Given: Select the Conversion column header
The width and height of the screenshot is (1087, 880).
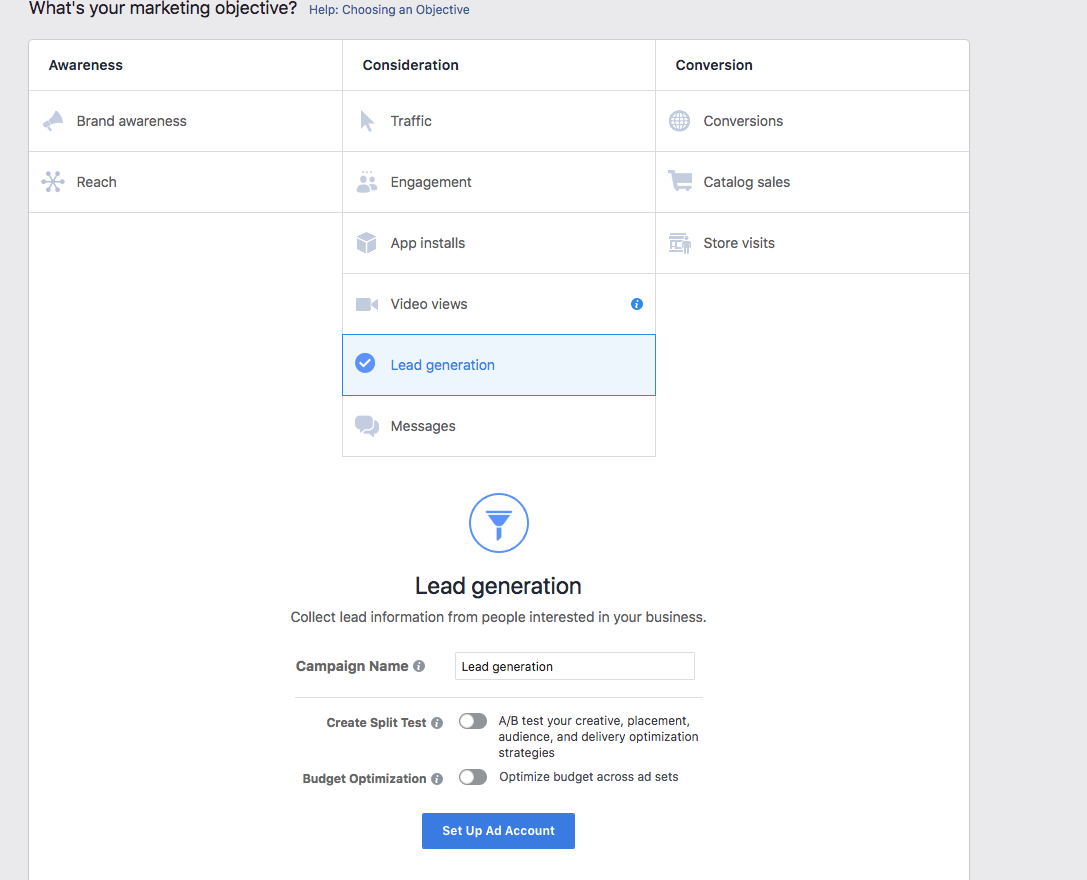Looking at the screenshot, I should coord(713,64).
